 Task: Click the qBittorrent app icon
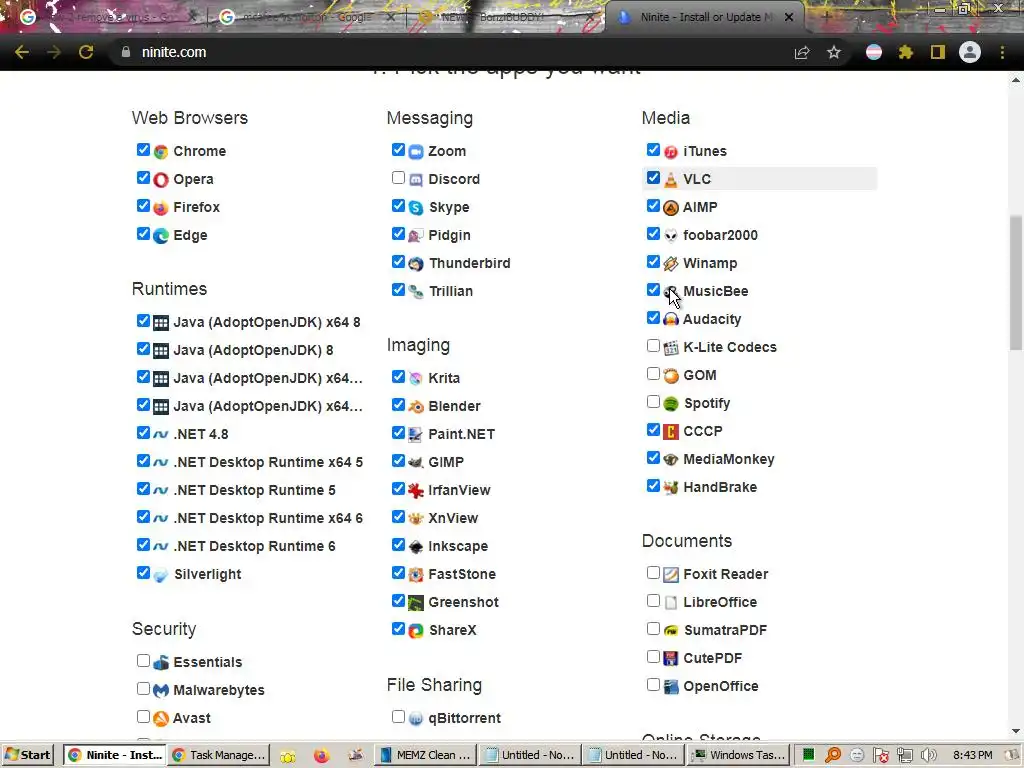pyautogui.click(x=416, y=718)
